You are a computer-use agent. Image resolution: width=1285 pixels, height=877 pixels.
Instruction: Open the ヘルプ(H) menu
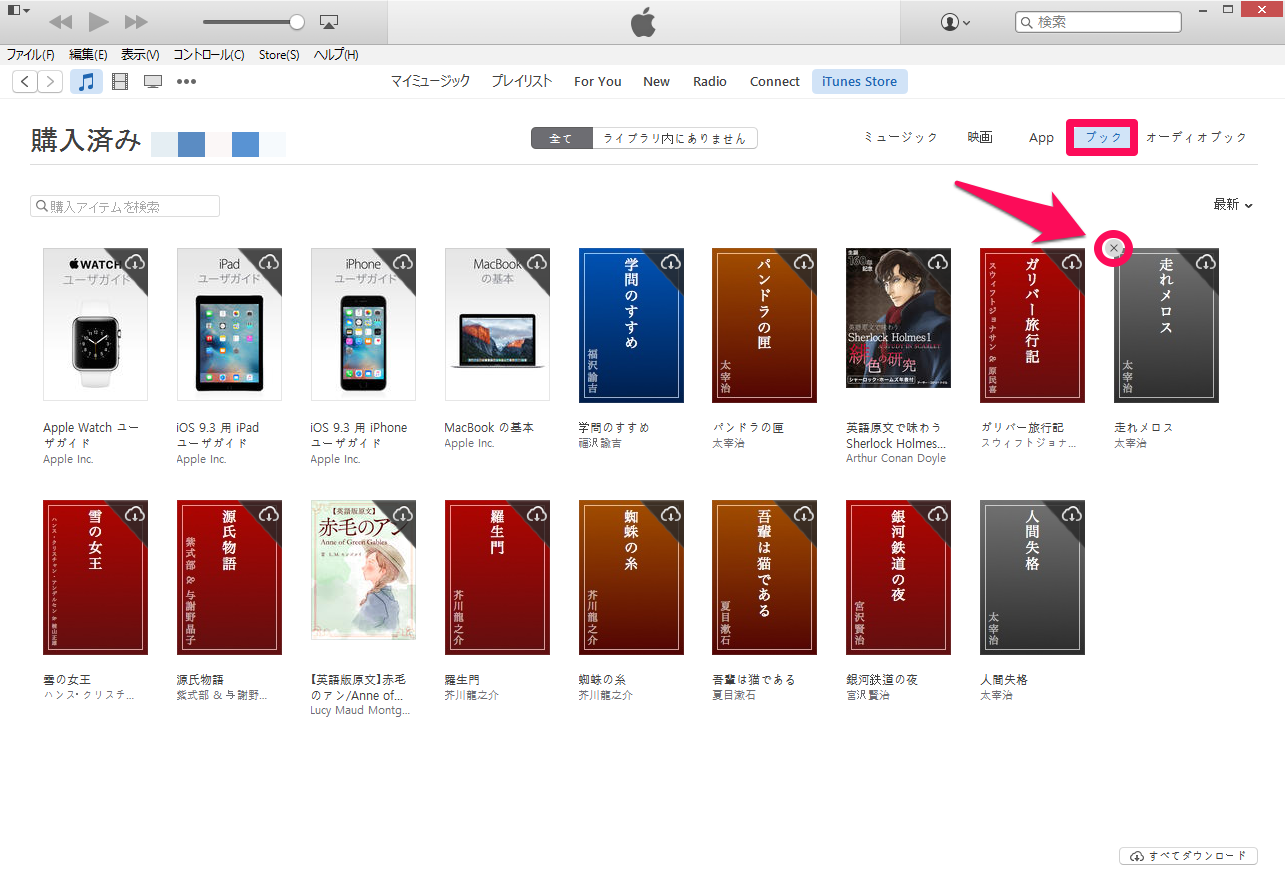coord(336,55)
